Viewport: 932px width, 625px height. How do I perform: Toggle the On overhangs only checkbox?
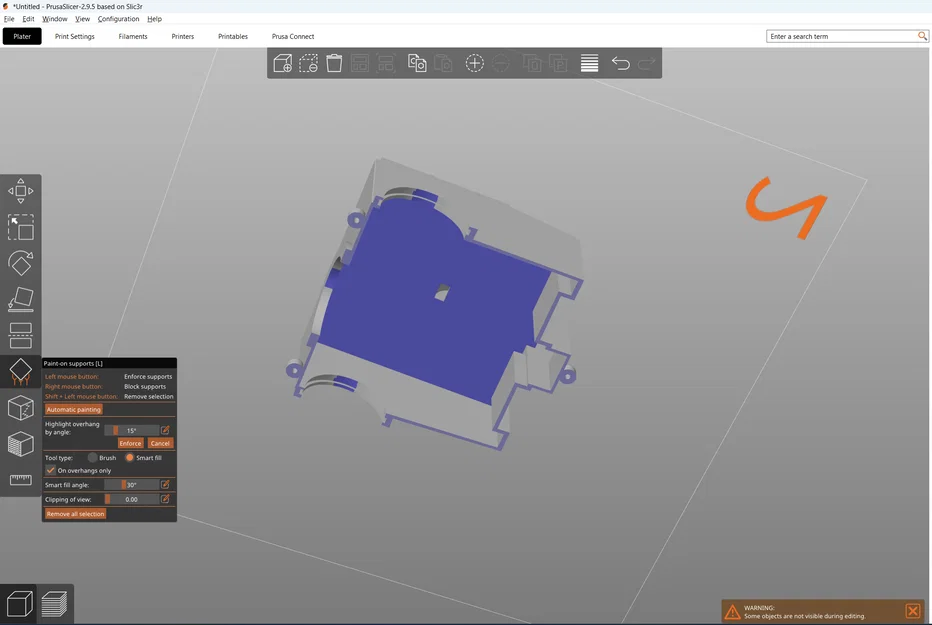click(51, 470)
